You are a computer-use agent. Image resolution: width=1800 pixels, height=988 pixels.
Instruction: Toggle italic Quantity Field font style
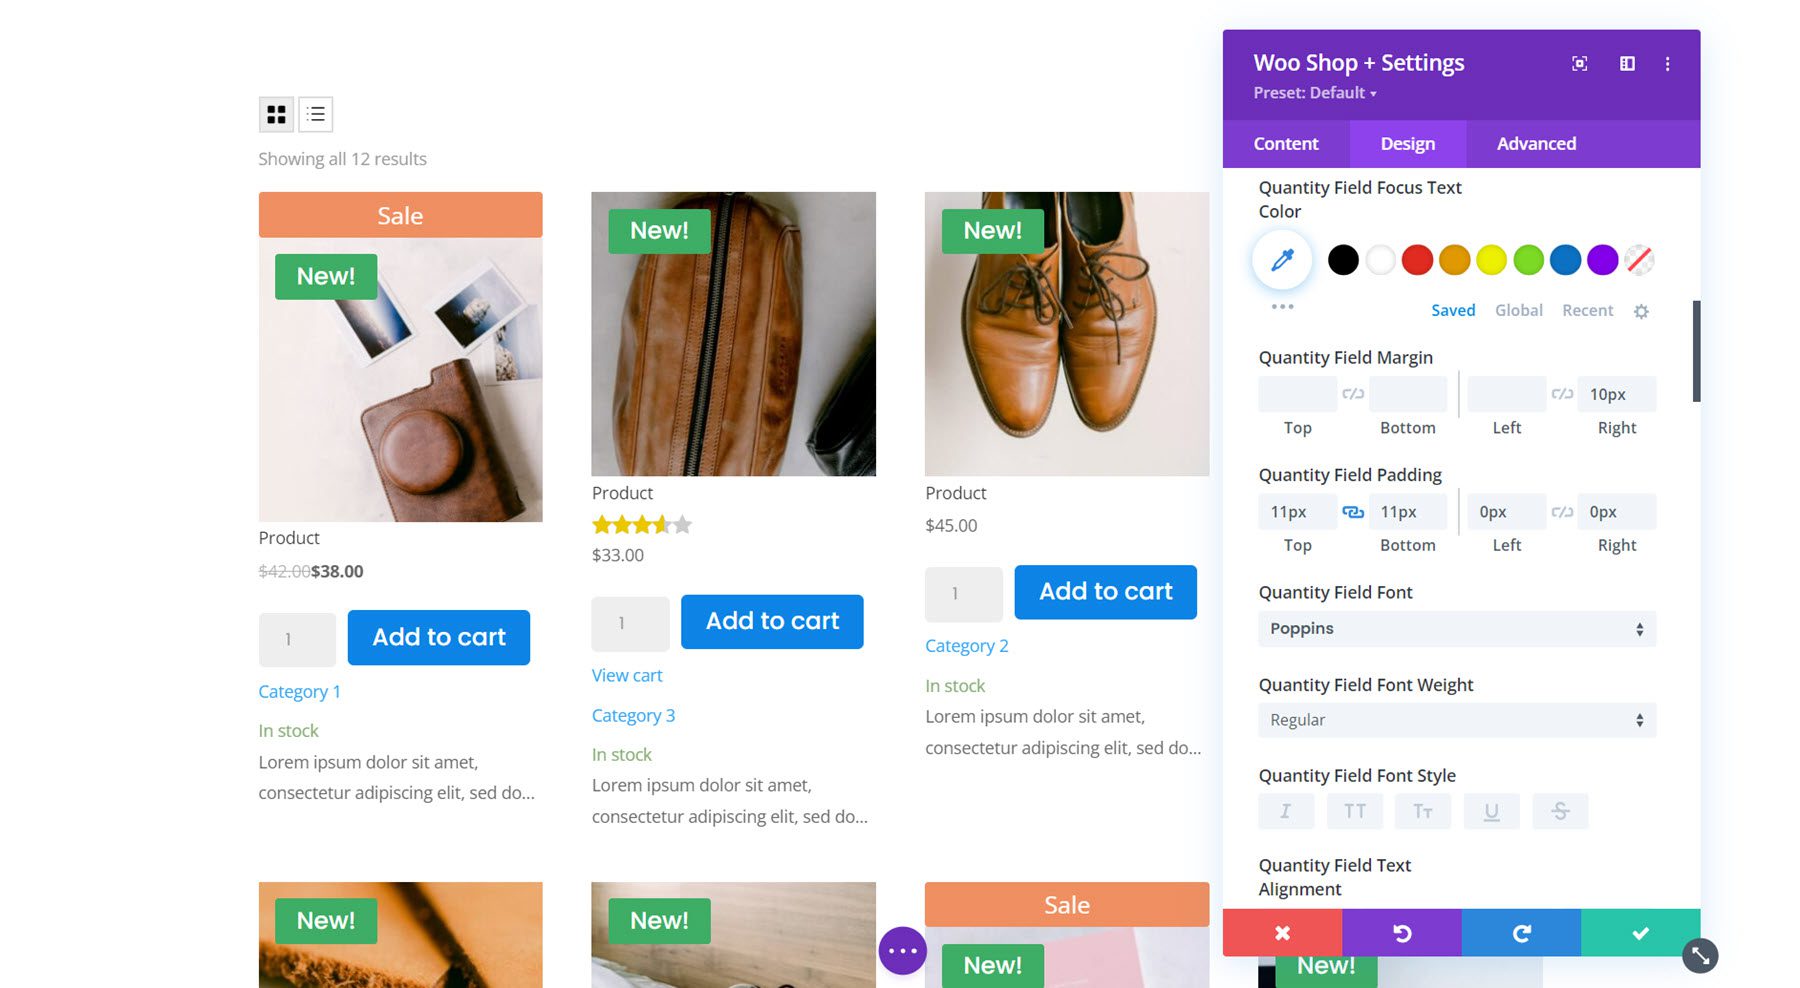tap(1285, 811)
